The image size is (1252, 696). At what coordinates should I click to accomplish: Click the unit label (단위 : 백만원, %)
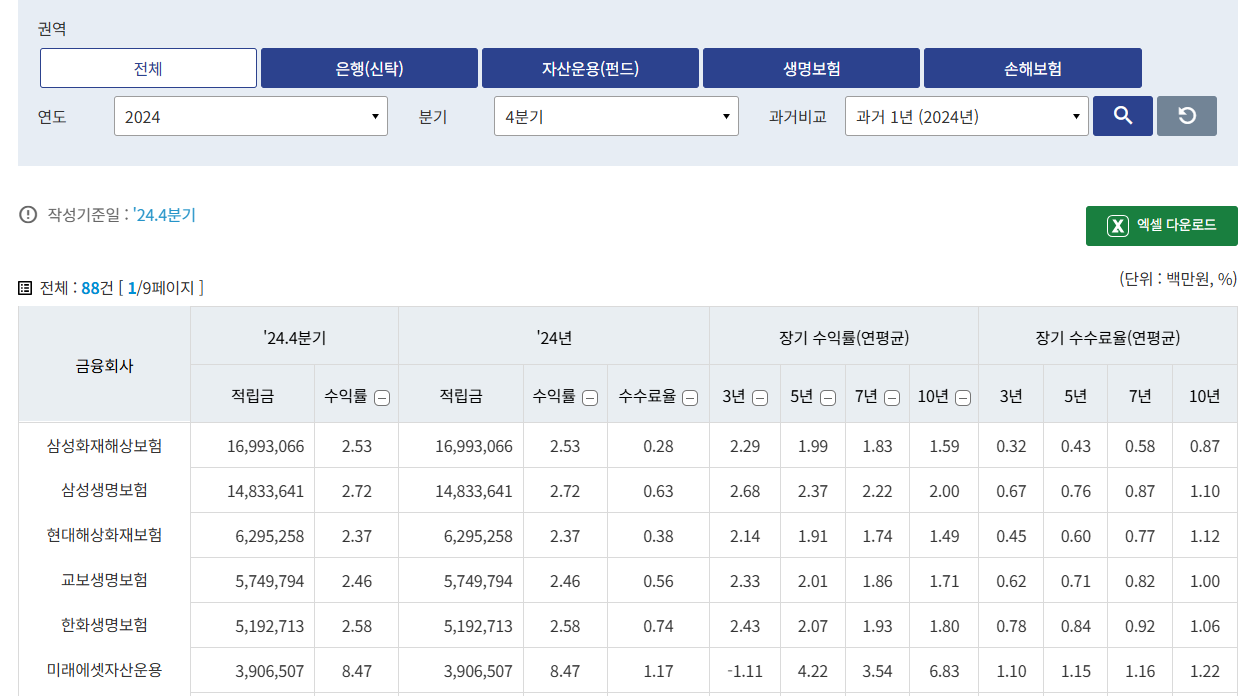click(x=1178, y=279)
